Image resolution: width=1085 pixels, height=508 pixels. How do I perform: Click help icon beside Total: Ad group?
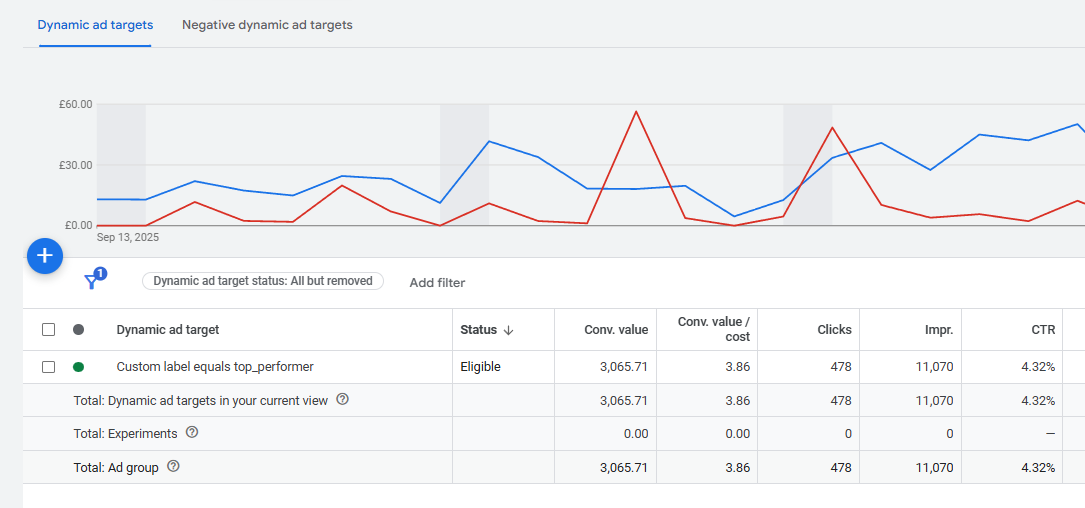[173, 467]
